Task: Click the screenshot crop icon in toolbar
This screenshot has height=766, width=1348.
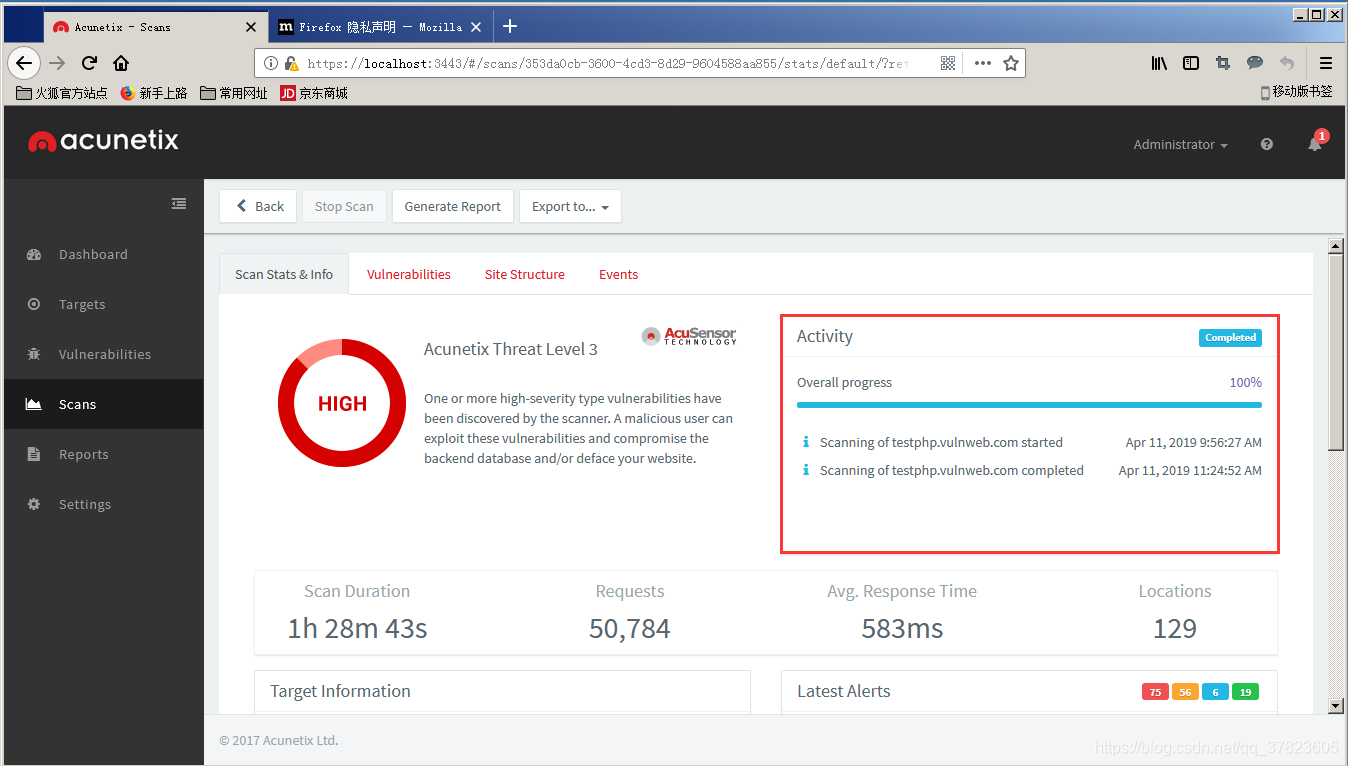Action: click(x=1223, y=63)
